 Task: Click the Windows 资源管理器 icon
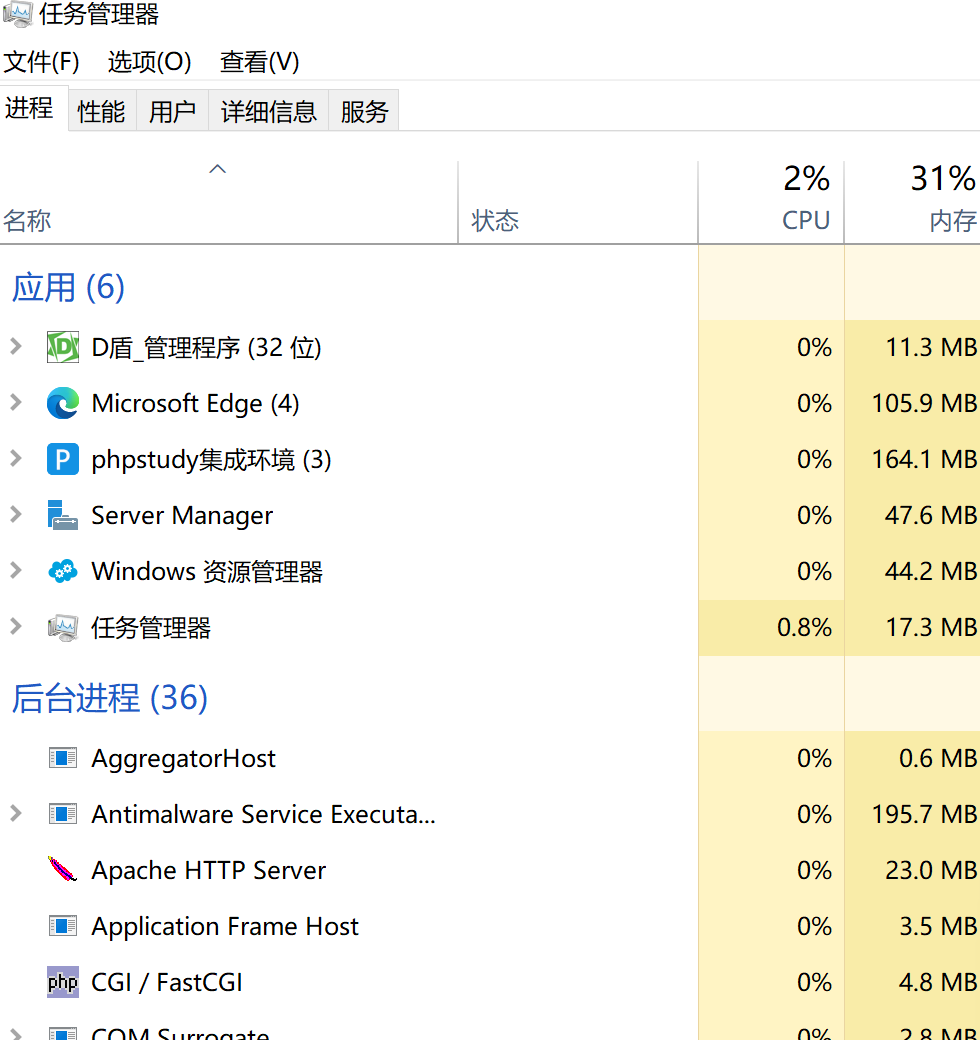[63, 571]
